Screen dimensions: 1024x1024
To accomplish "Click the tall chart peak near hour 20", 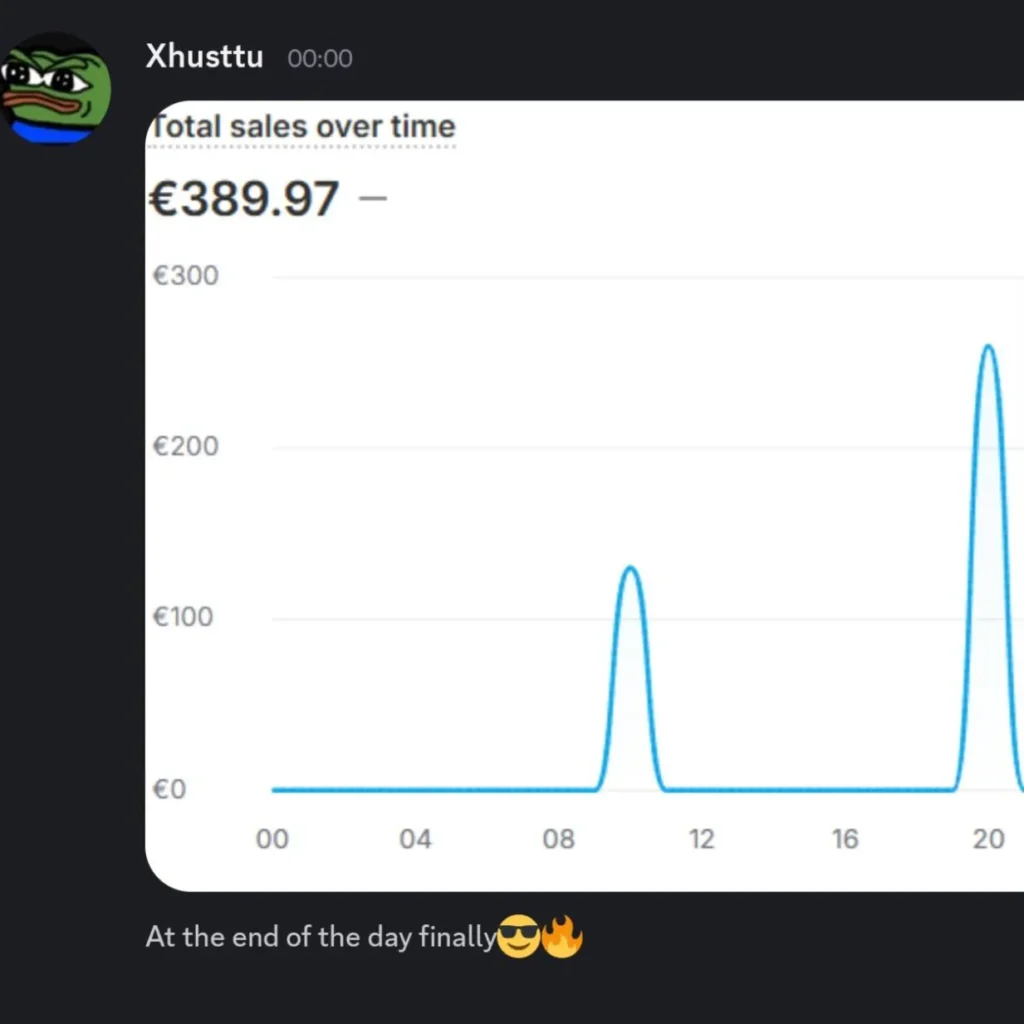I will 988,348.
